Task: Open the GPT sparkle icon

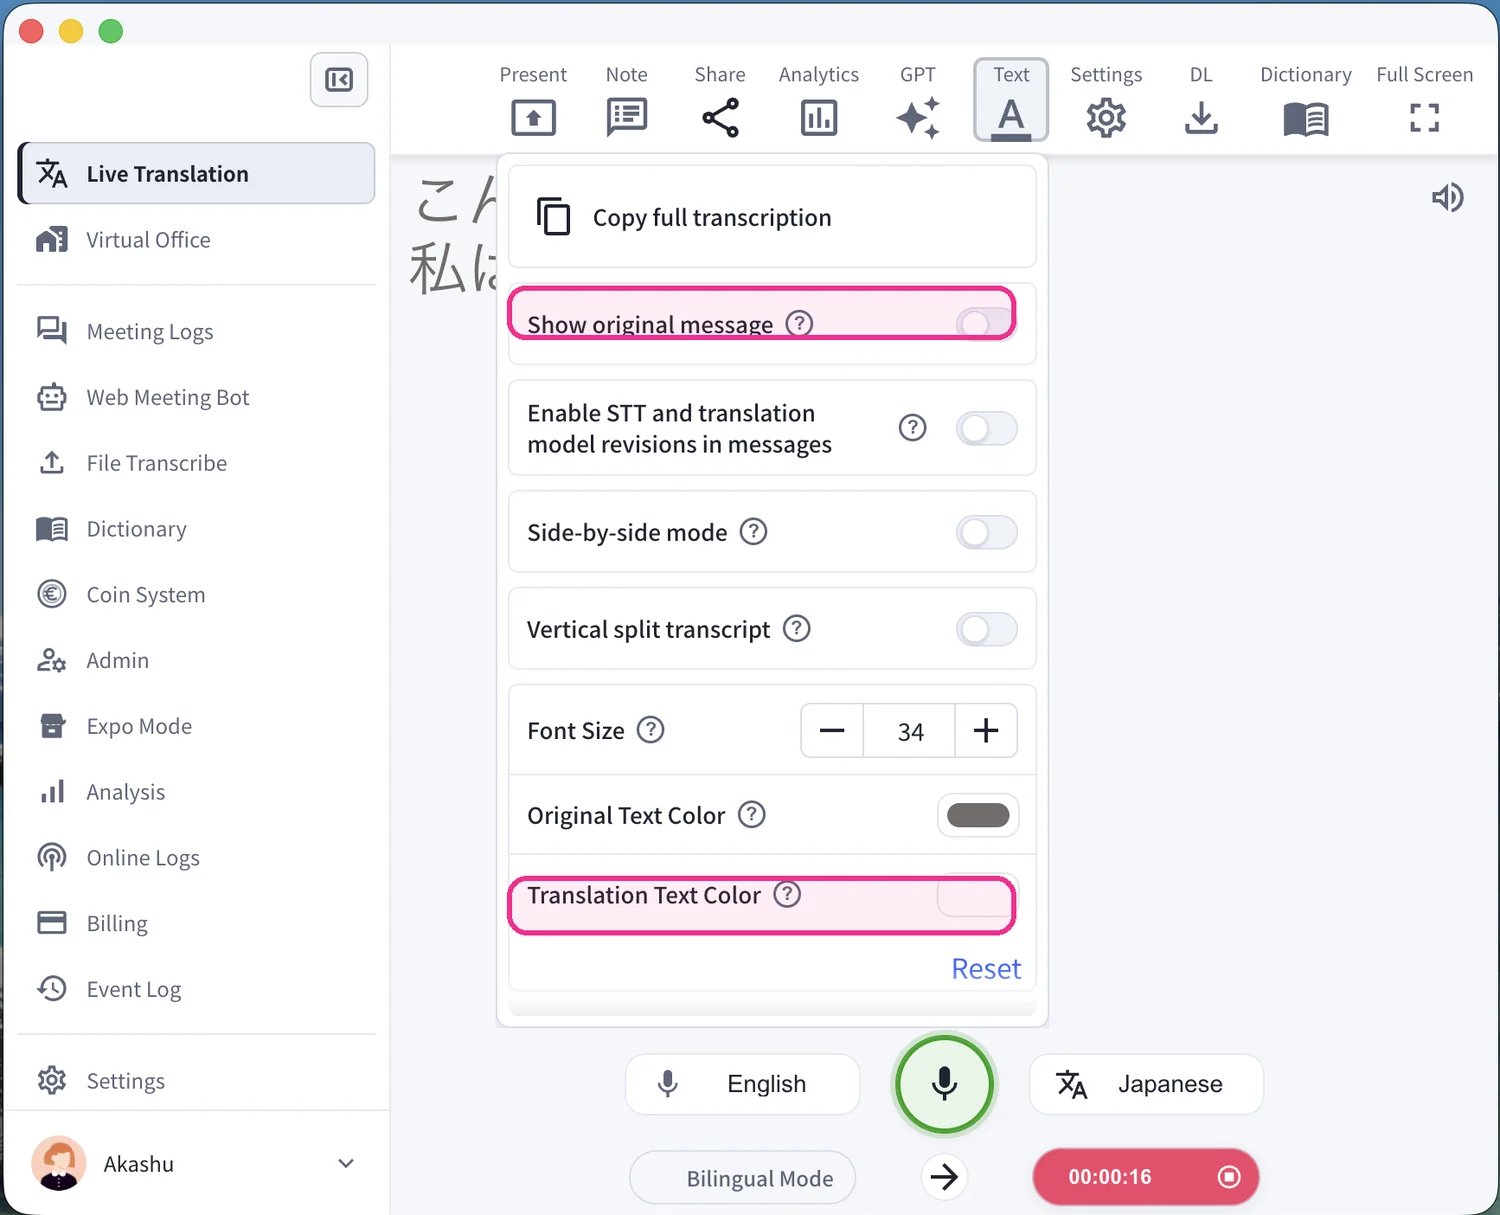Action: (x=918, y=118)
